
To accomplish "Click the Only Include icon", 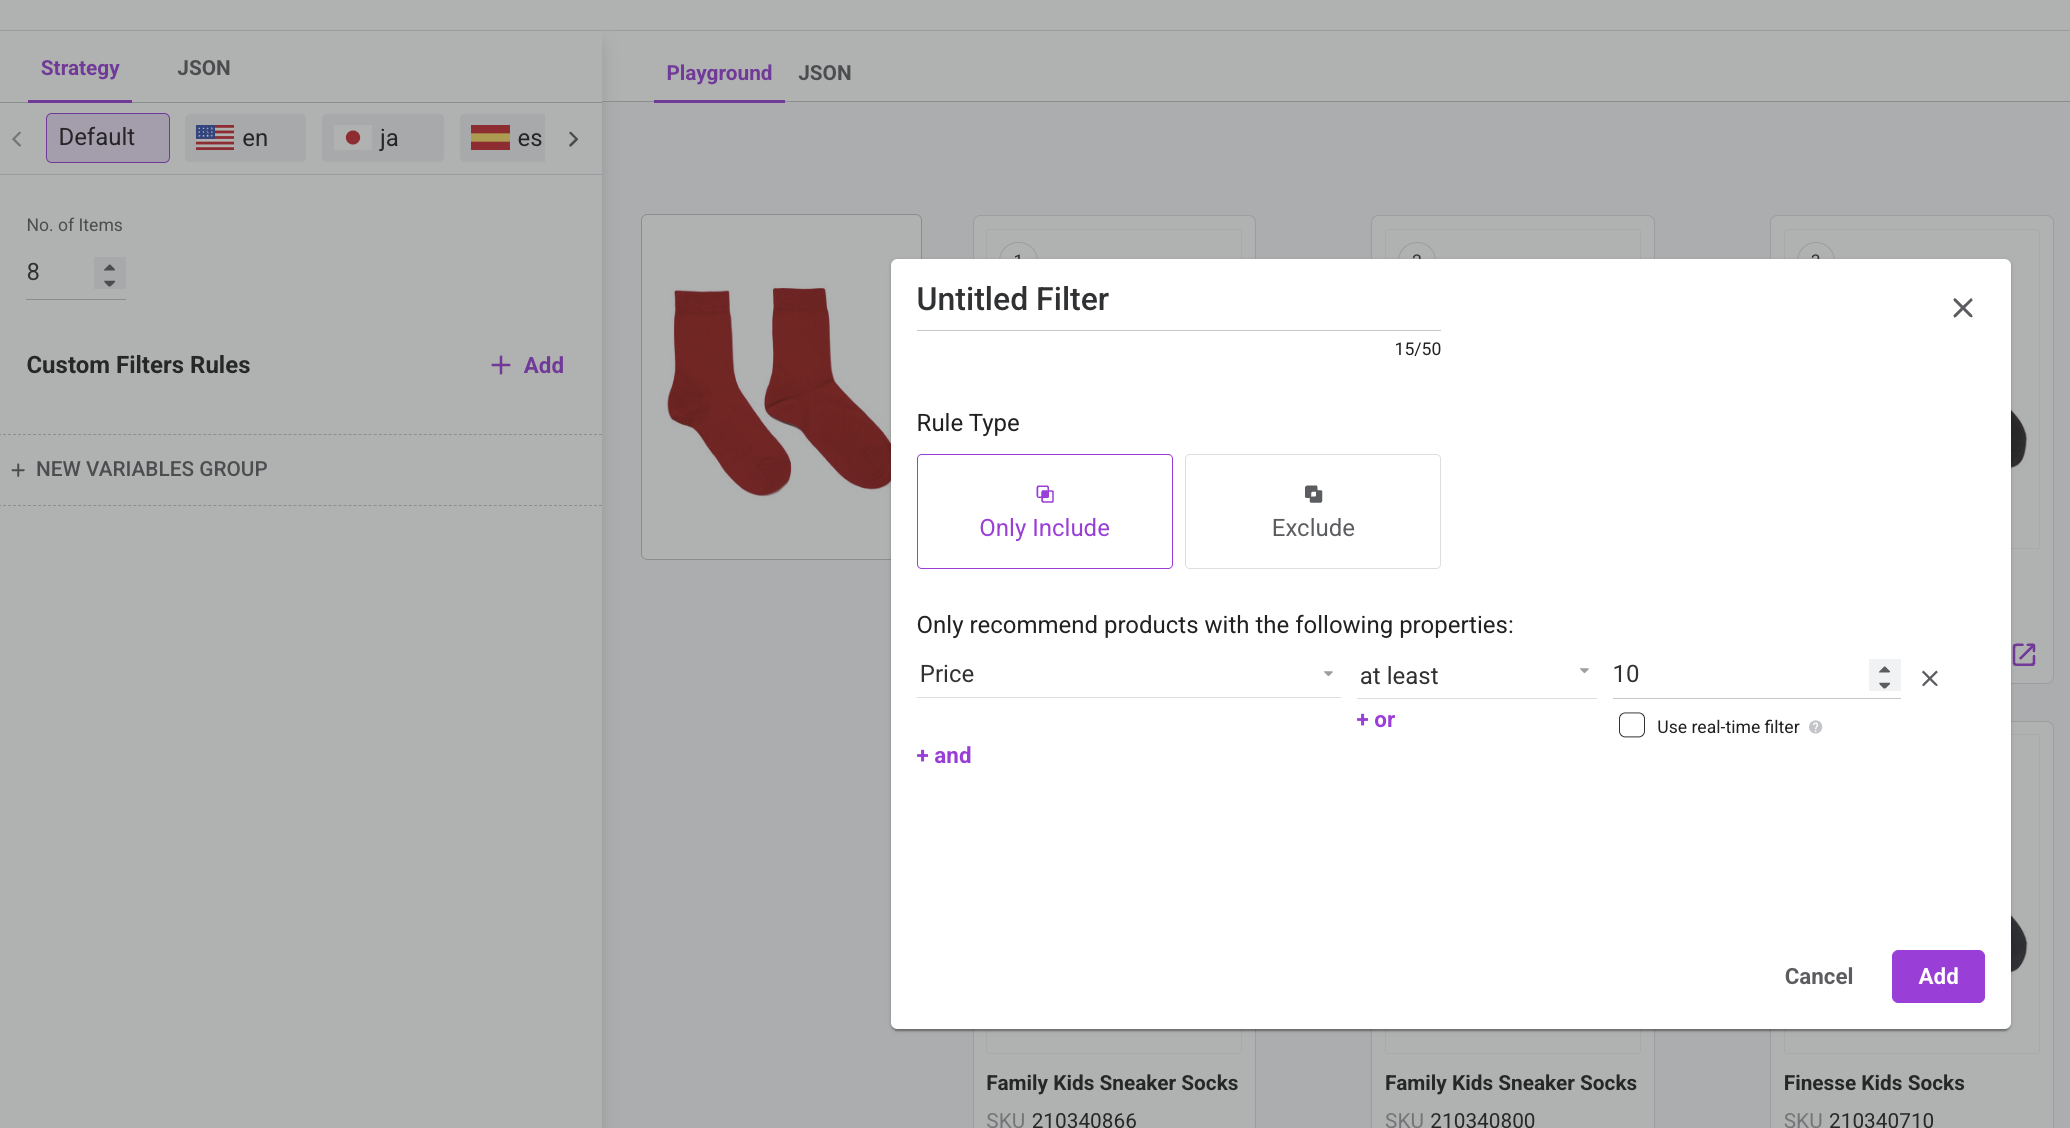I will 1044,494.
